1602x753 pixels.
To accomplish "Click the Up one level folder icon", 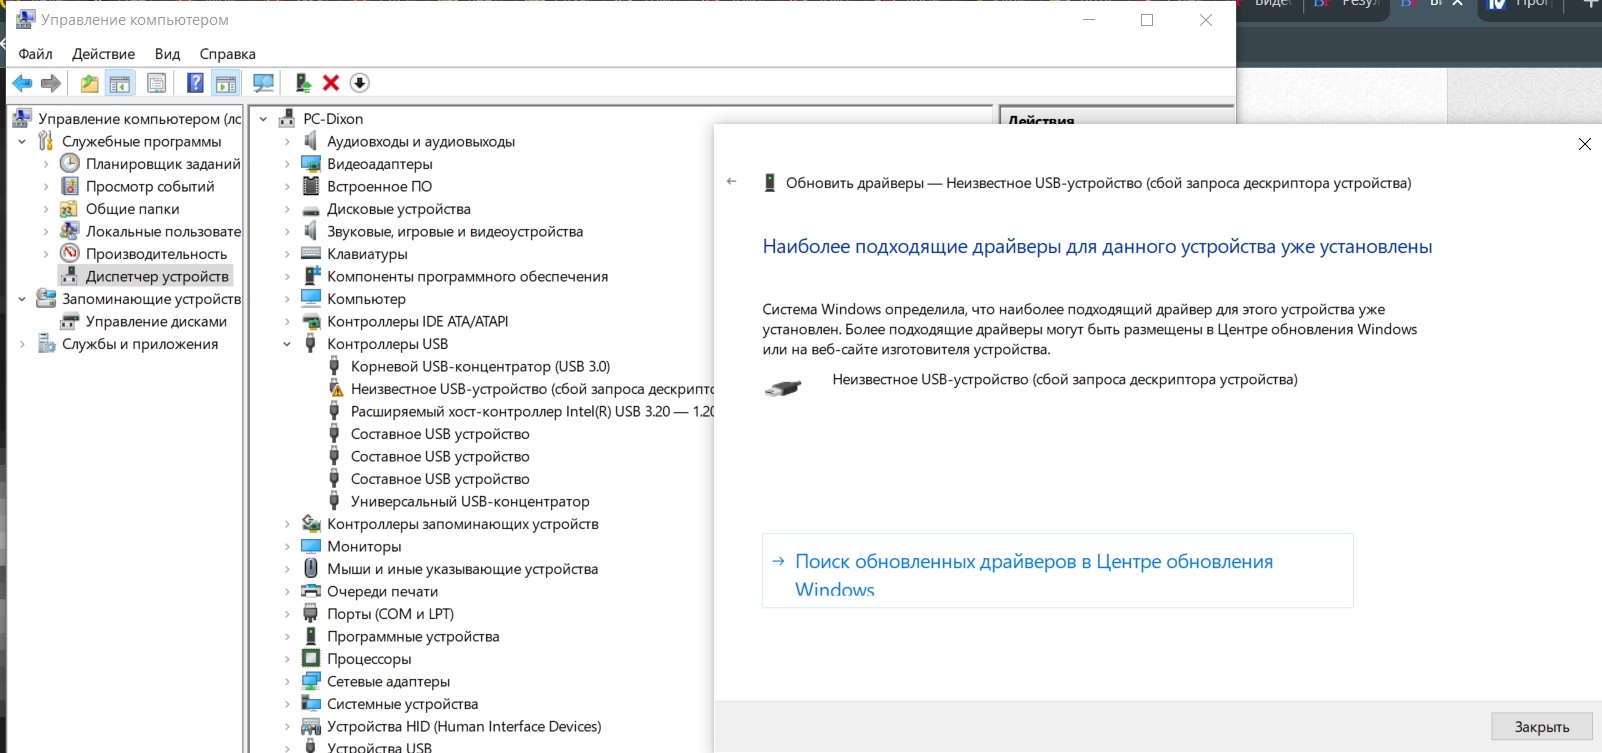I will click(x=90, y=83).
